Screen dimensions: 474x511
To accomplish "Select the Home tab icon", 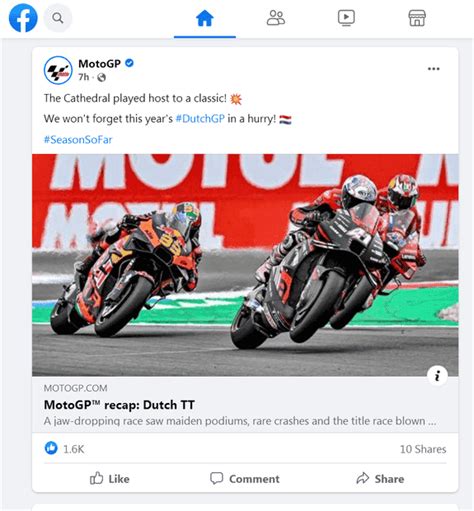I will click(x=205, y=18).
